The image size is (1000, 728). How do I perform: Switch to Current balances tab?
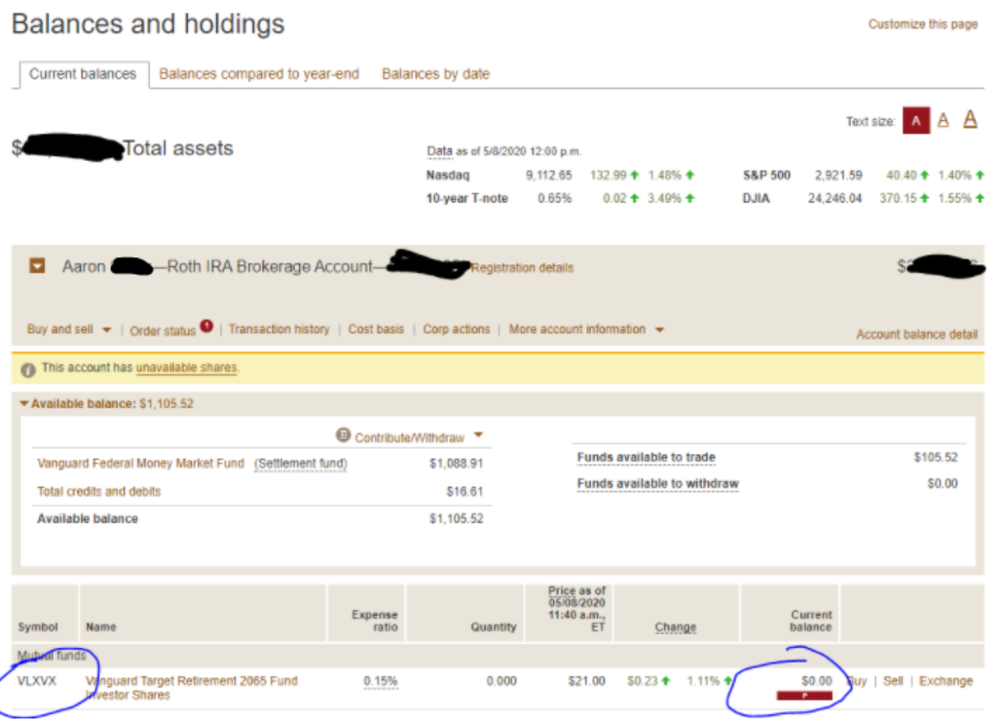[83, 74]
